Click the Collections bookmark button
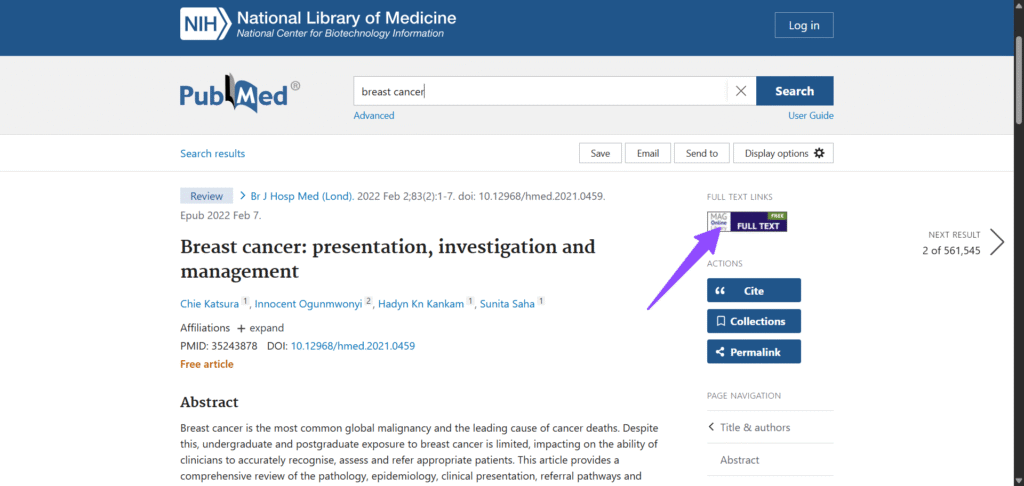The image size is (1024, 486). [x=753, y=321]
